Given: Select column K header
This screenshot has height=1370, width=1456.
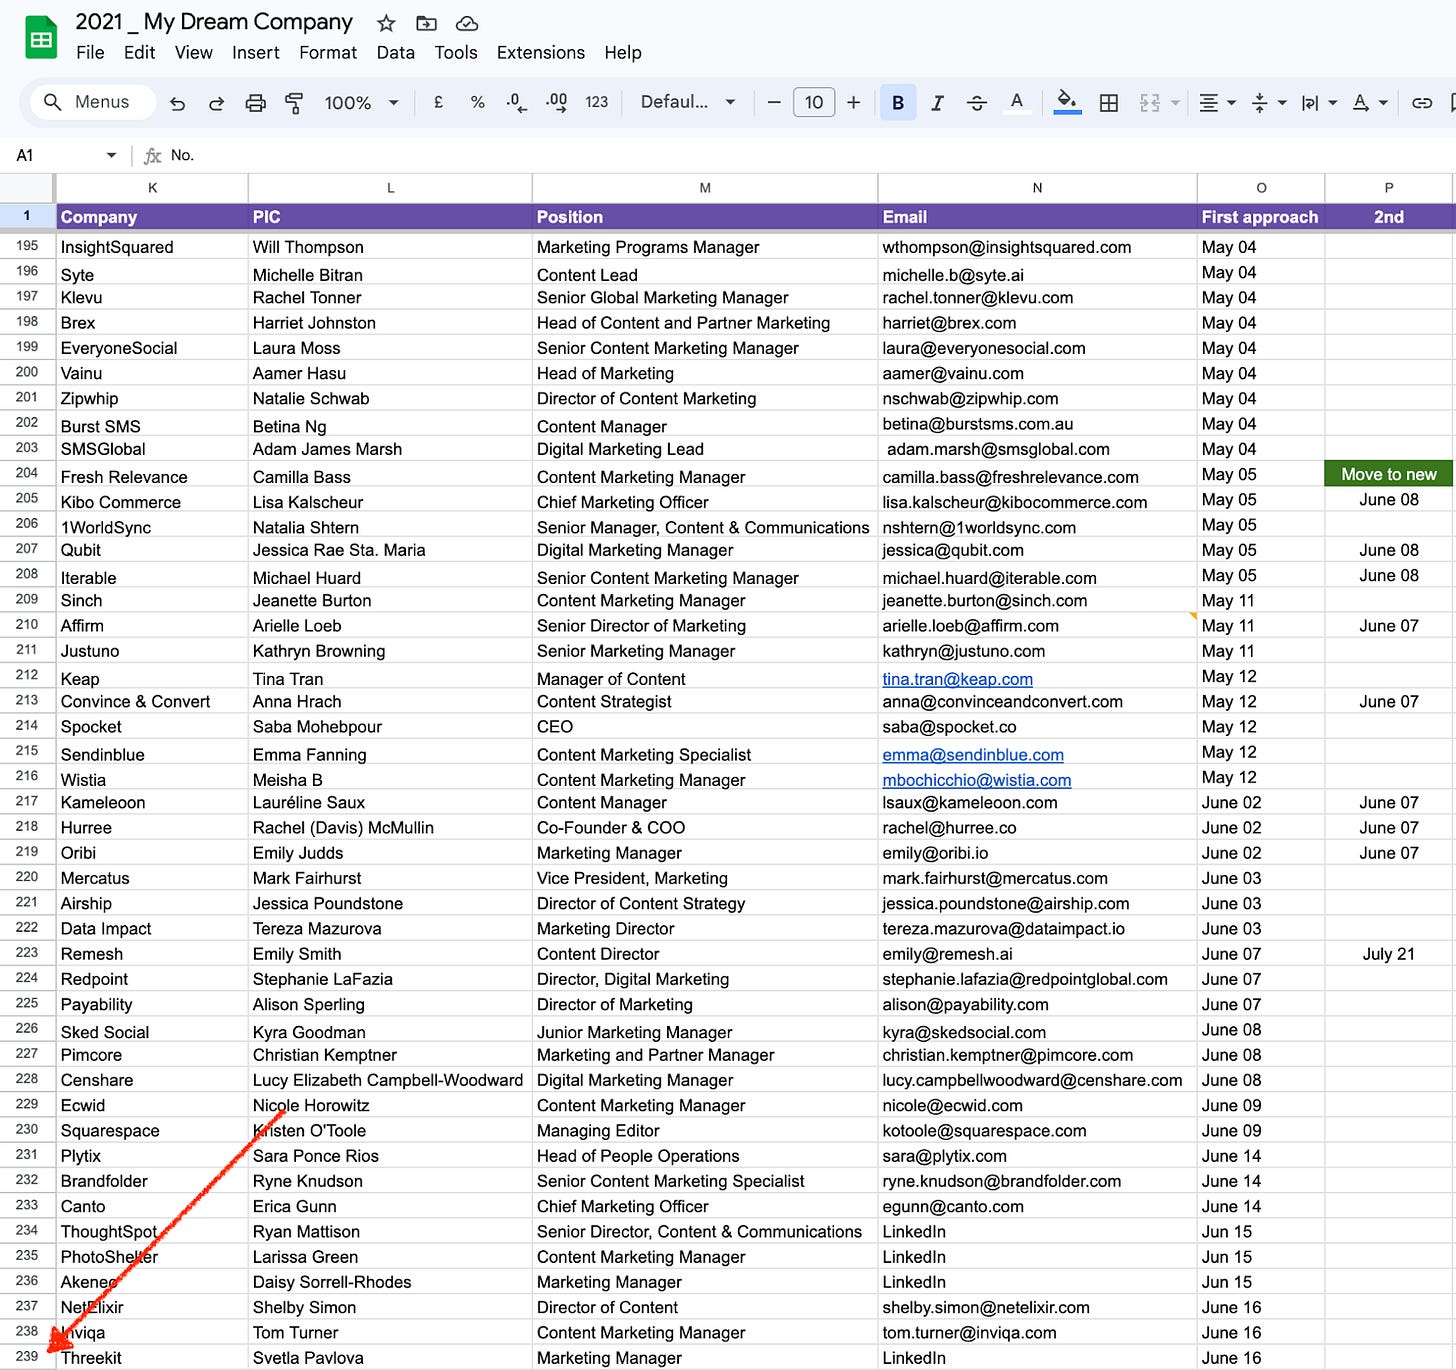Looking at the screenshot, I should pyautogui.click(x=152, y=188).
